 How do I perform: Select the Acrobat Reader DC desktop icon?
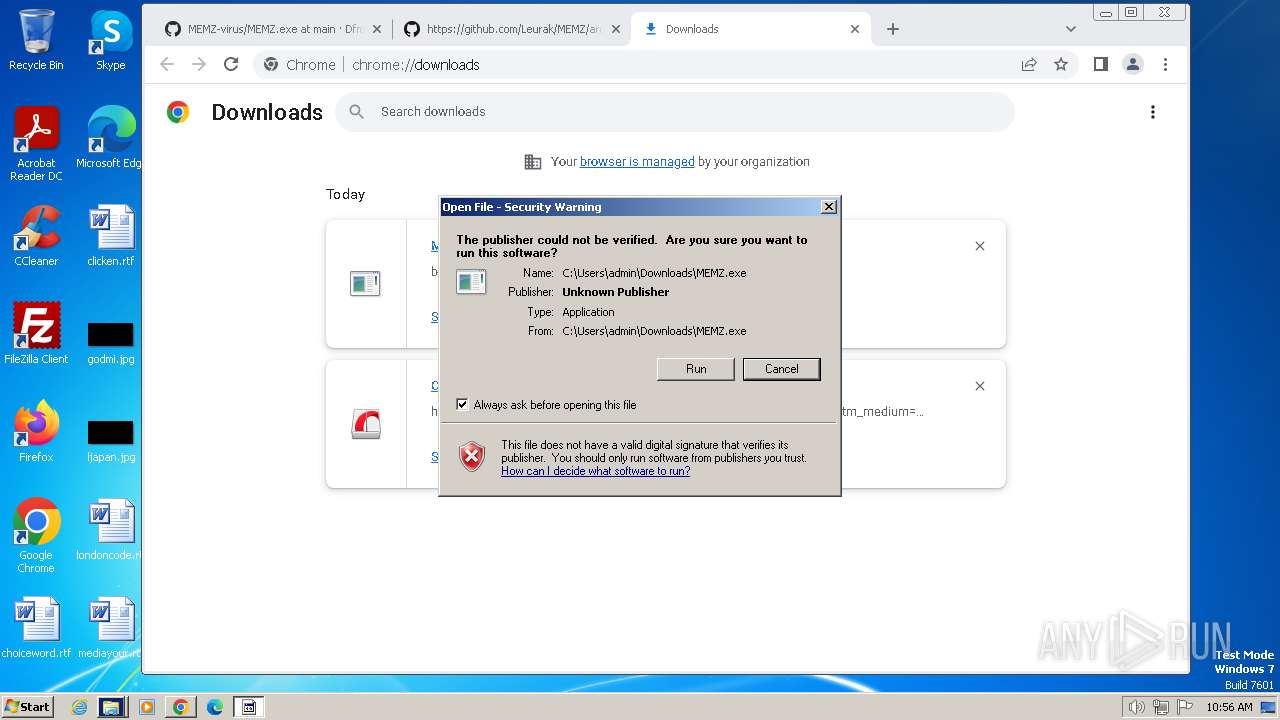(x=36, y=144)
